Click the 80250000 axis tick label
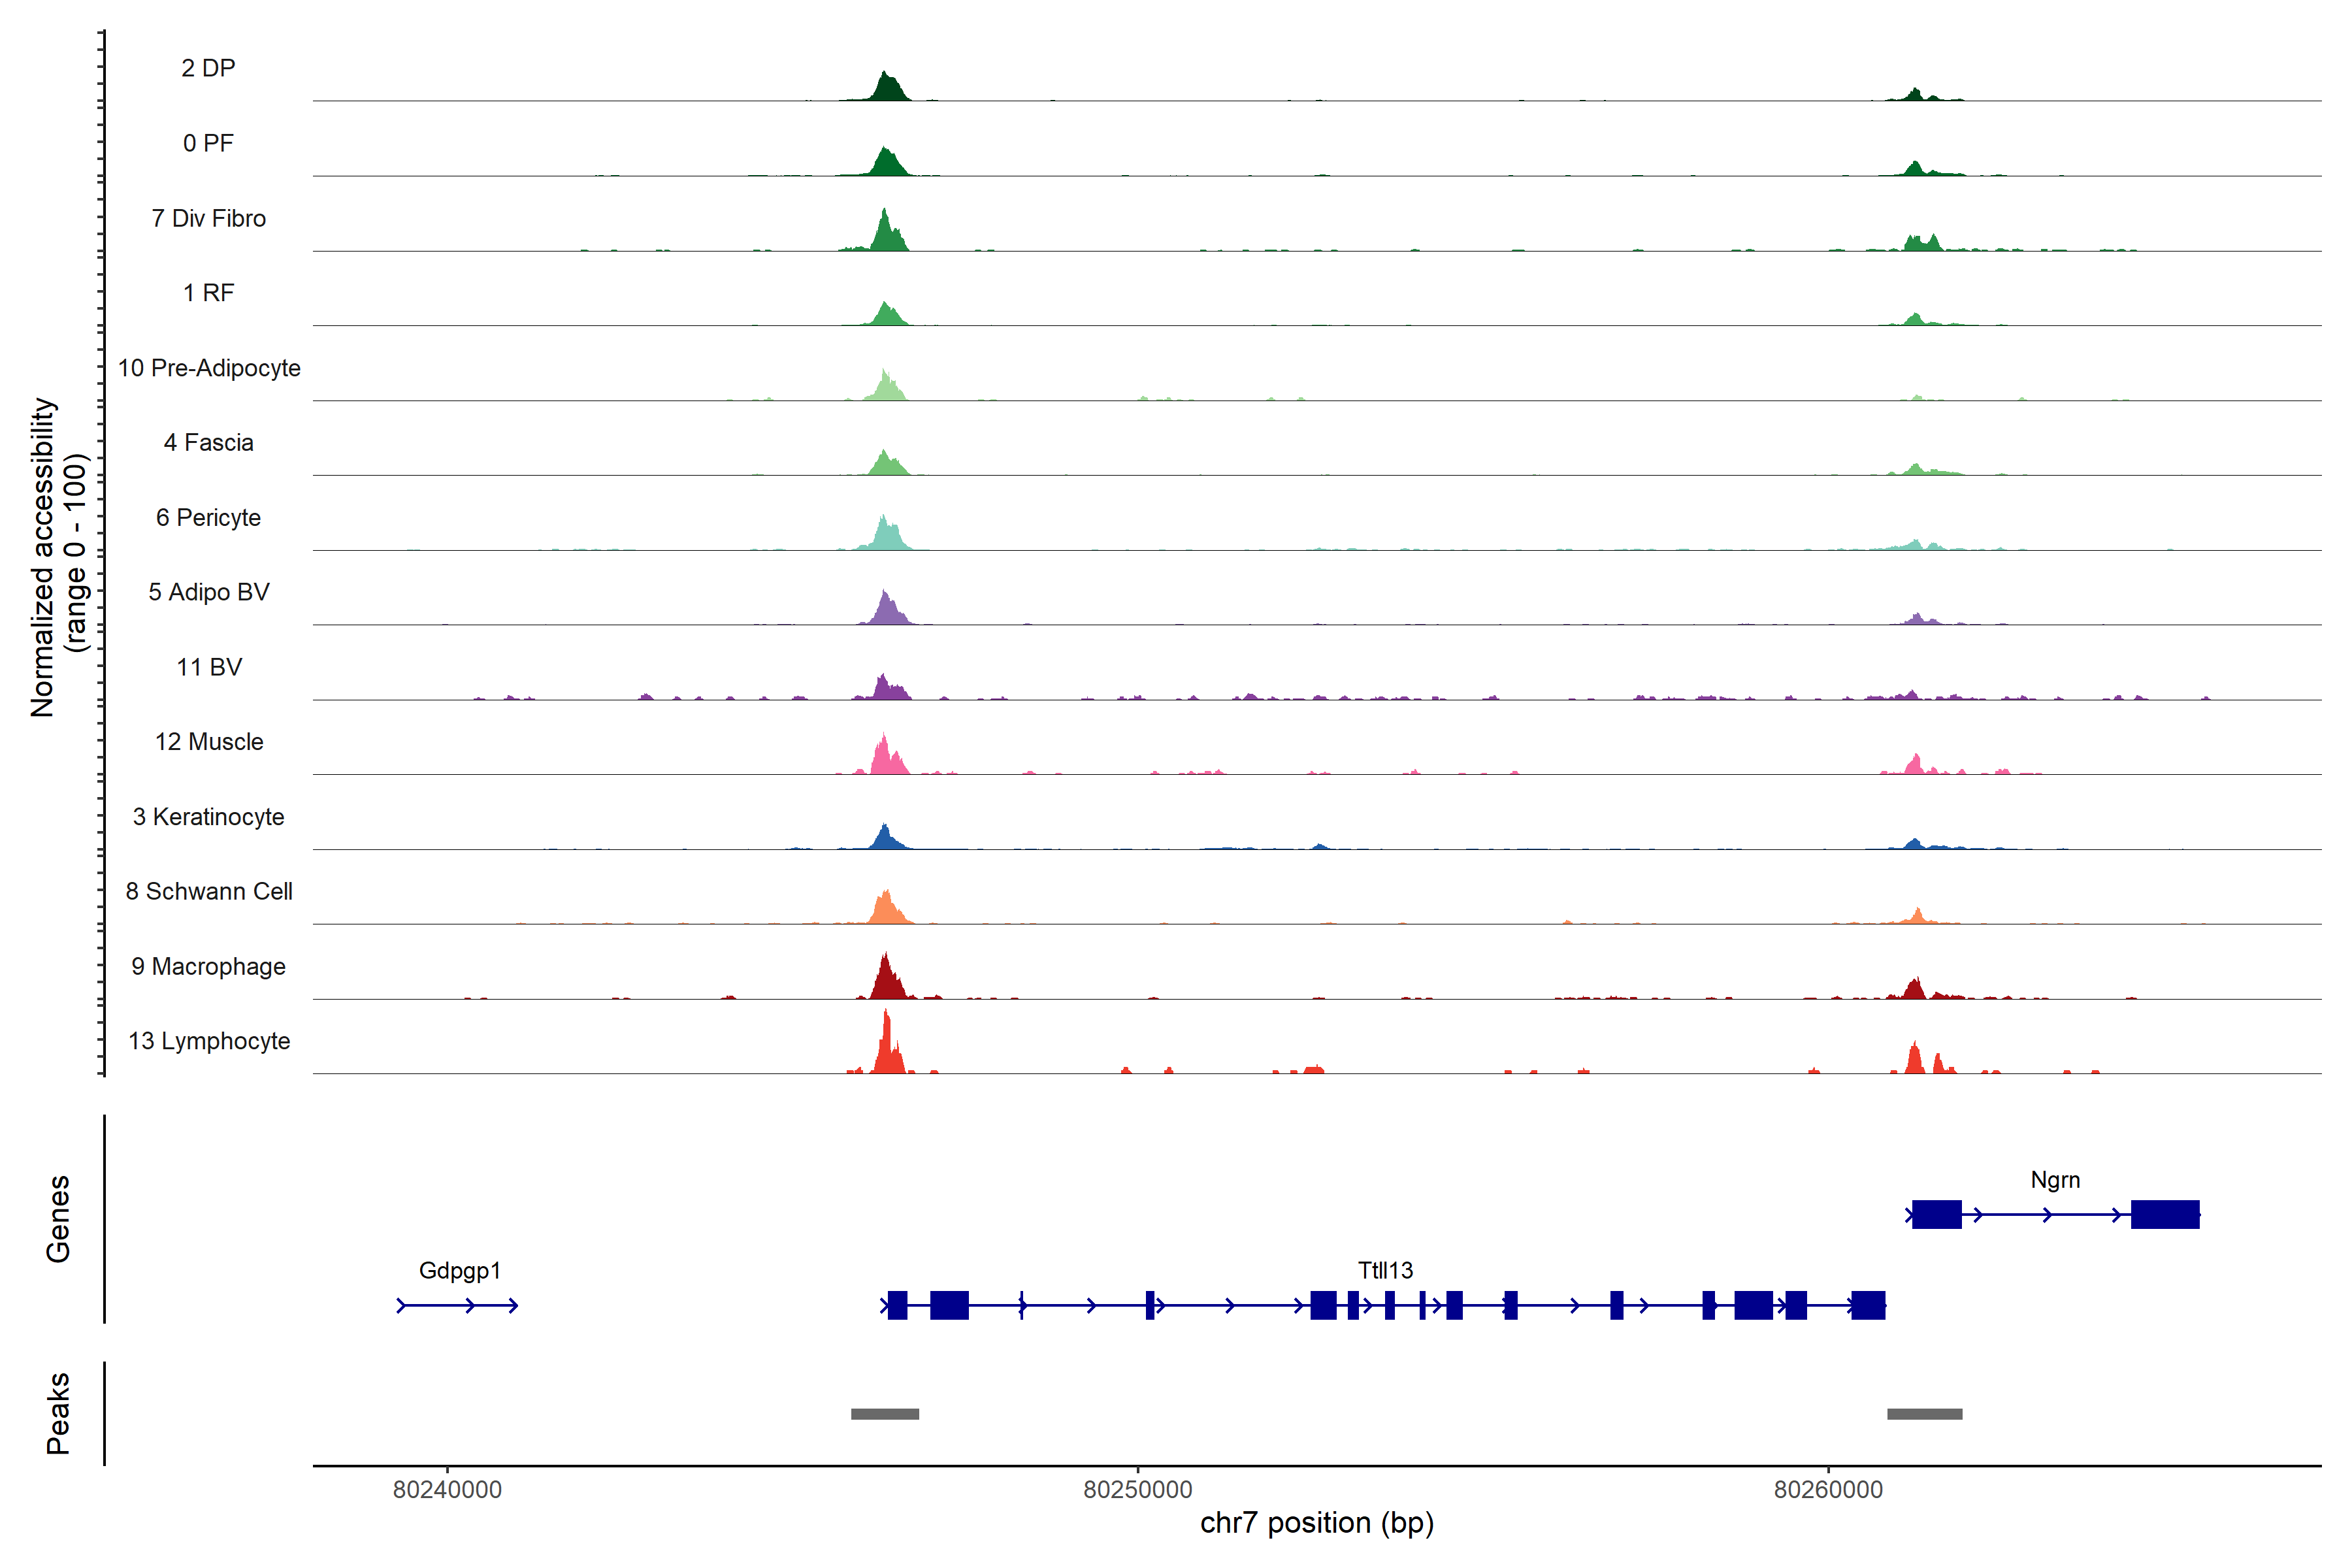 point(1137,1490)
